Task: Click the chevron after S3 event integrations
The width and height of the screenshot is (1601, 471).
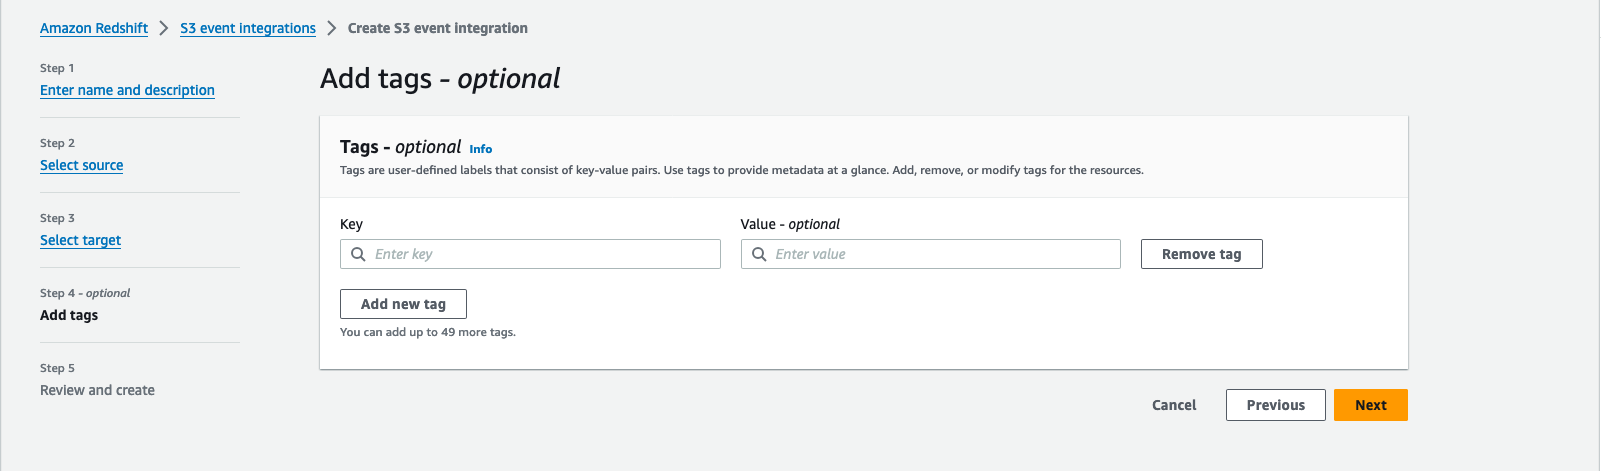Action: [332, 28]
